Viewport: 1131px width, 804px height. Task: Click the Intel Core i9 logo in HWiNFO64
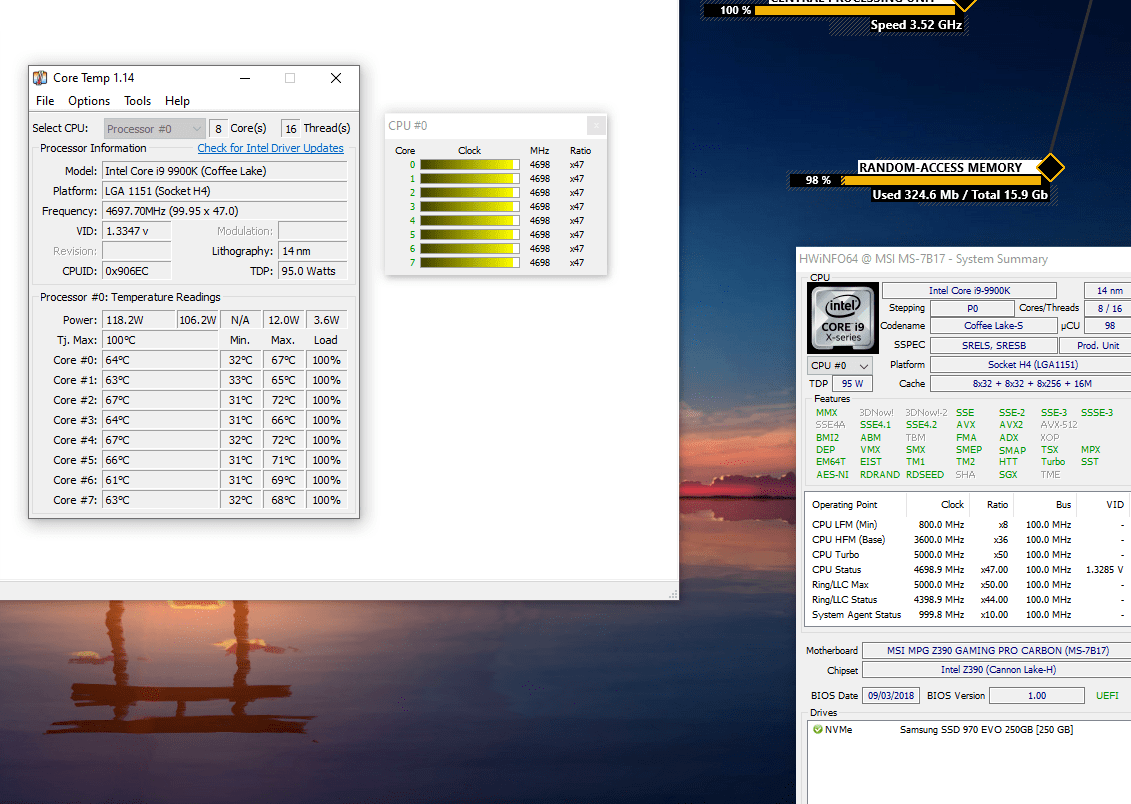(x=842, y=318)
